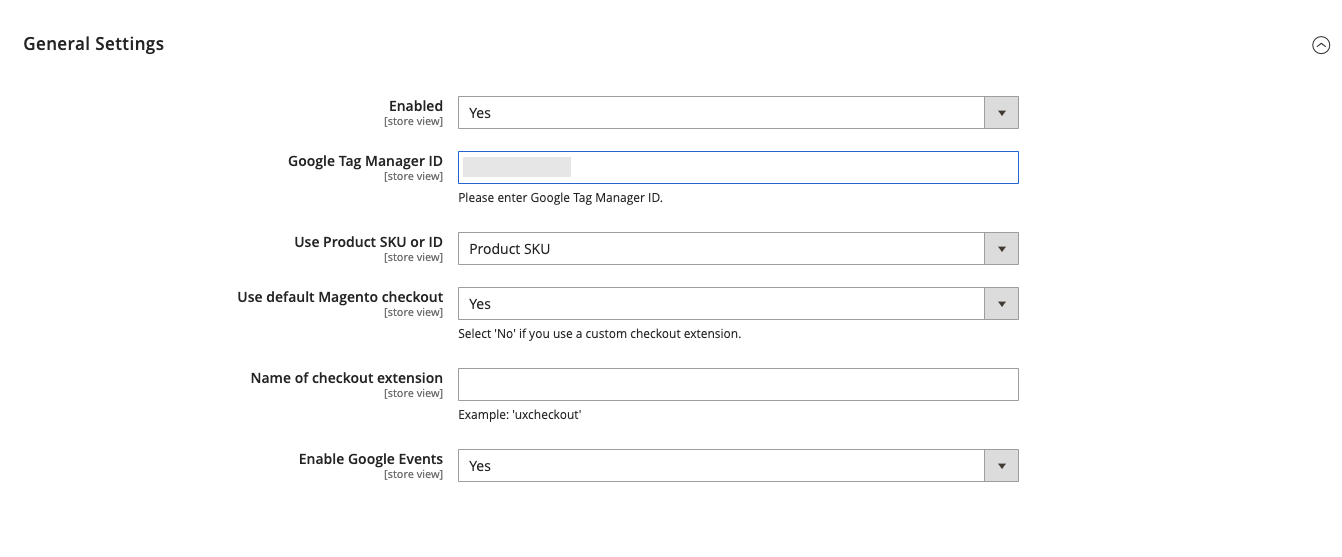Collapse the General Settings section icon

click(1321, 45)
